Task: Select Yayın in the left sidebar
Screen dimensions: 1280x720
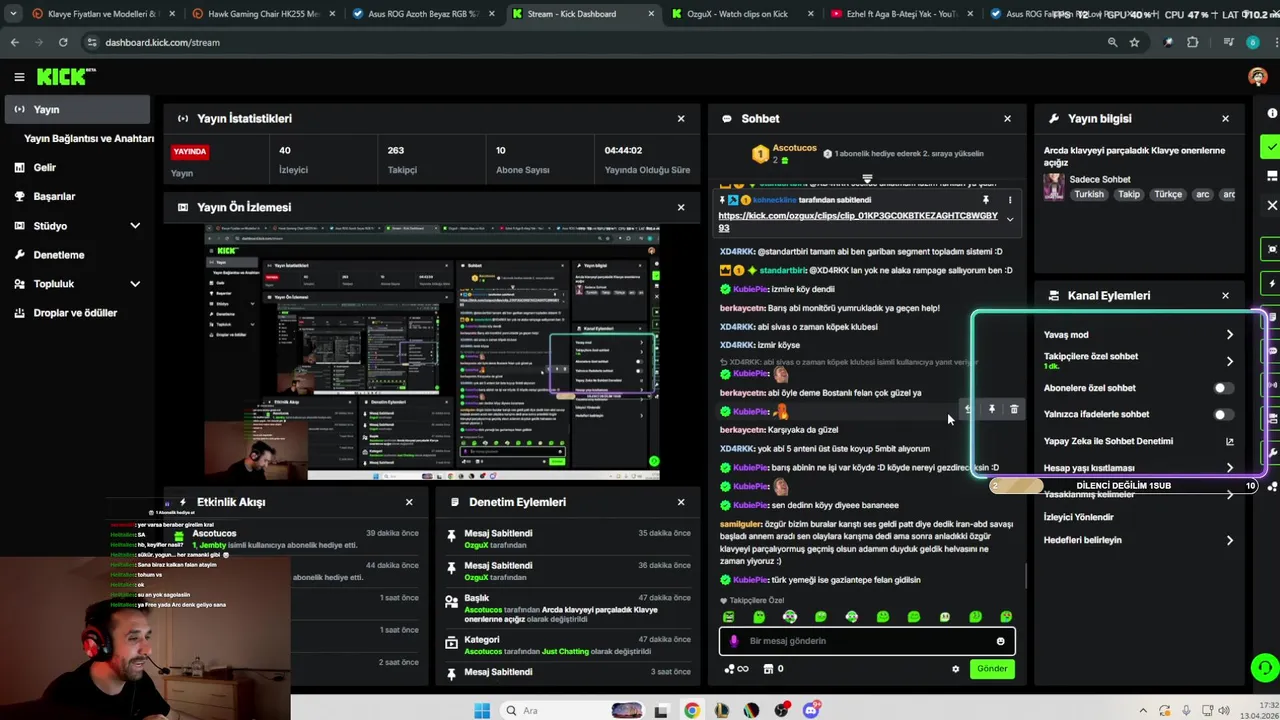Action: pos(77,109)
